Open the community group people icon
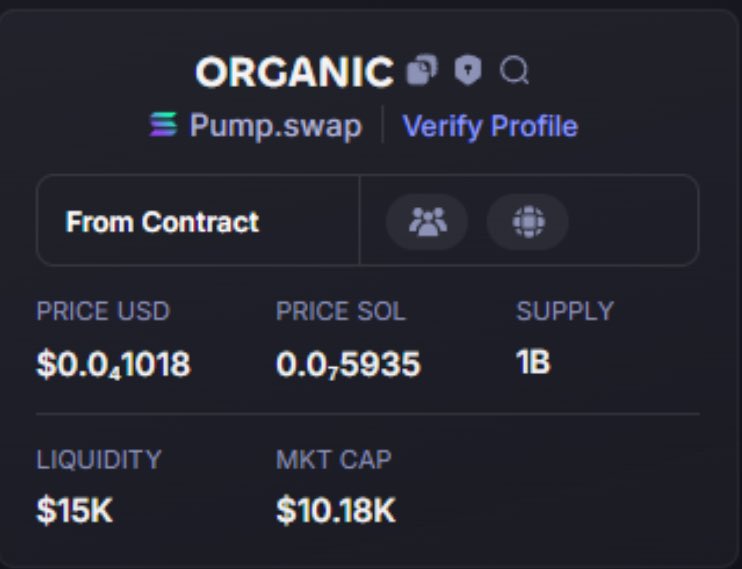742x569 pixels. coord(427,222)
